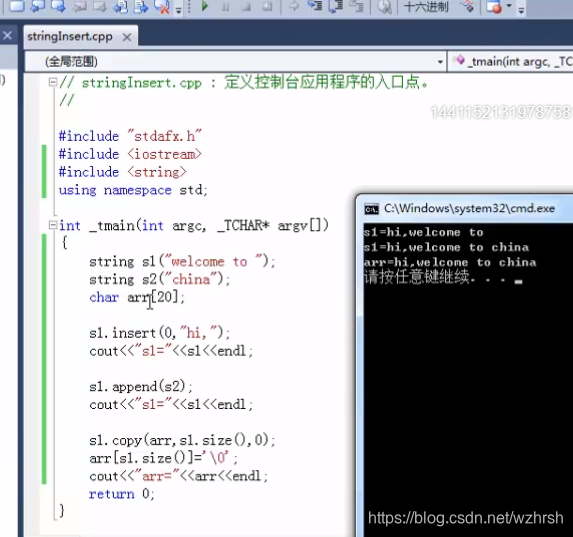Show the next statement arrow icon
The image size is (573, 537).
[x=294, y=7]
